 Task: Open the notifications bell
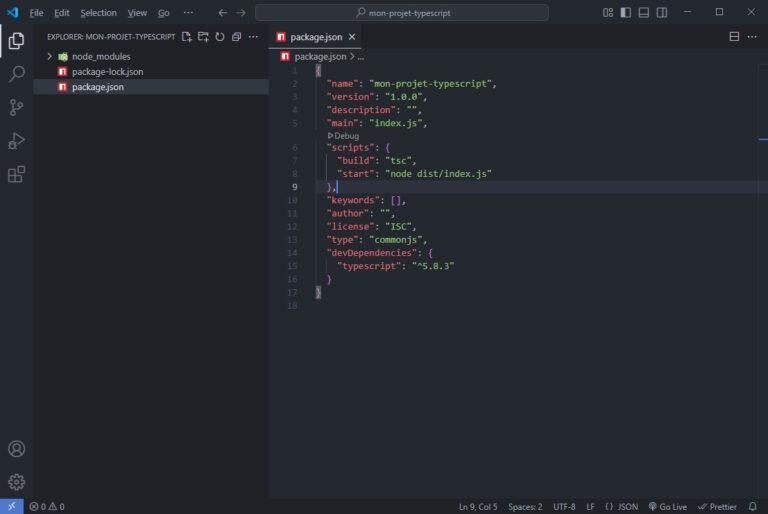[x=752, y=506]
